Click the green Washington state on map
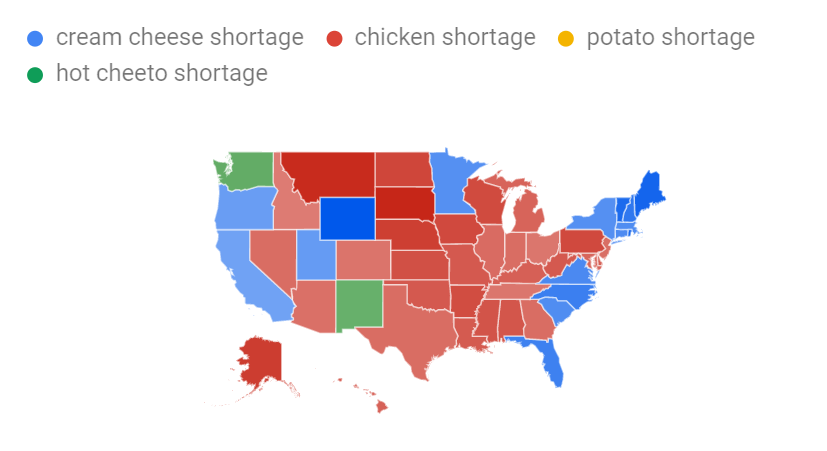This screenshot has width=827, height=451. click(248, 170)
